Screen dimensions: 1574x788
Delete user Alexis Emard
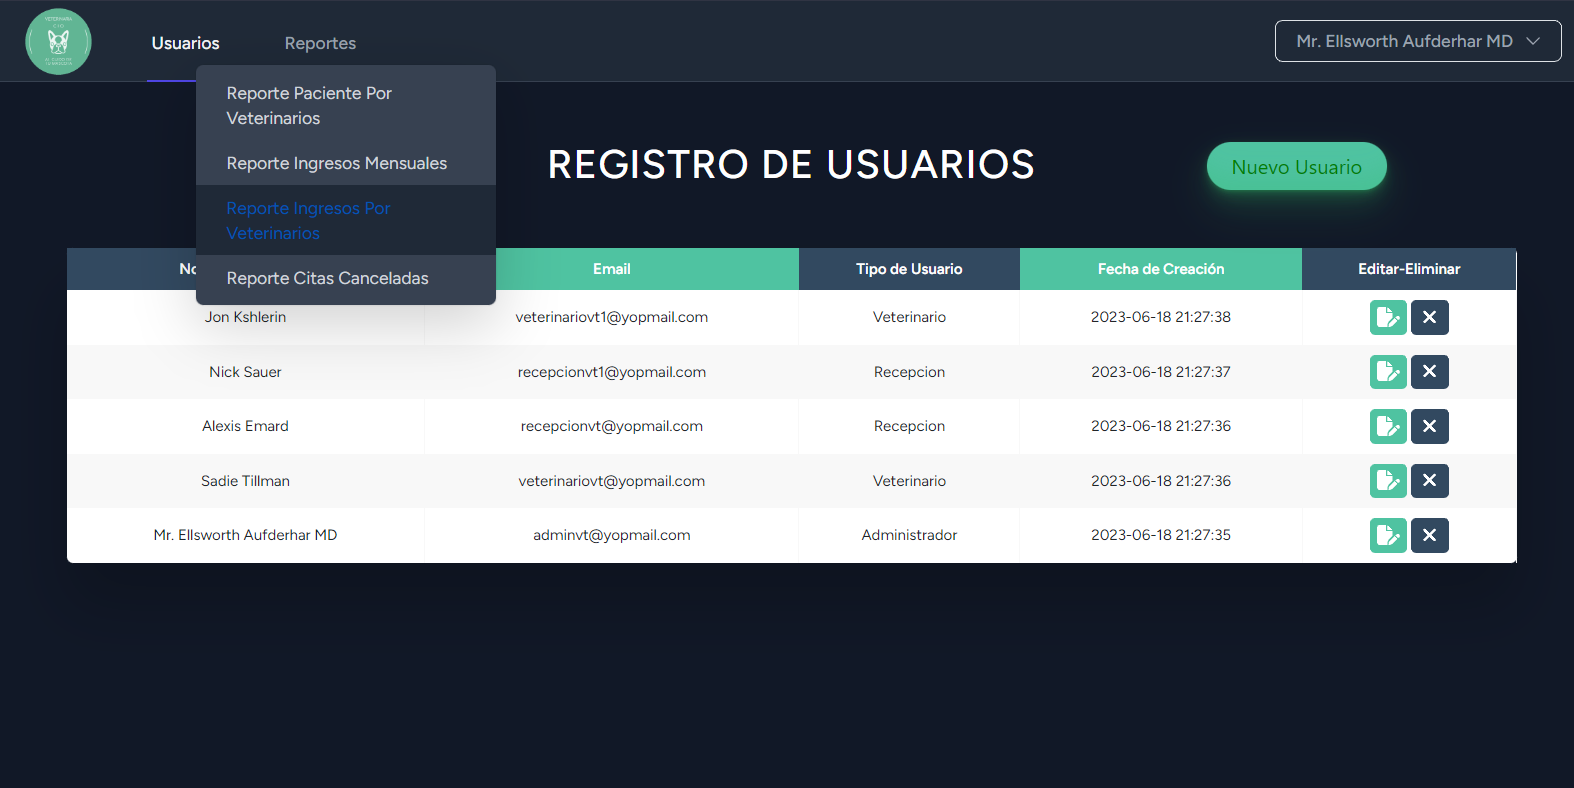click(x=1429, y=426)
